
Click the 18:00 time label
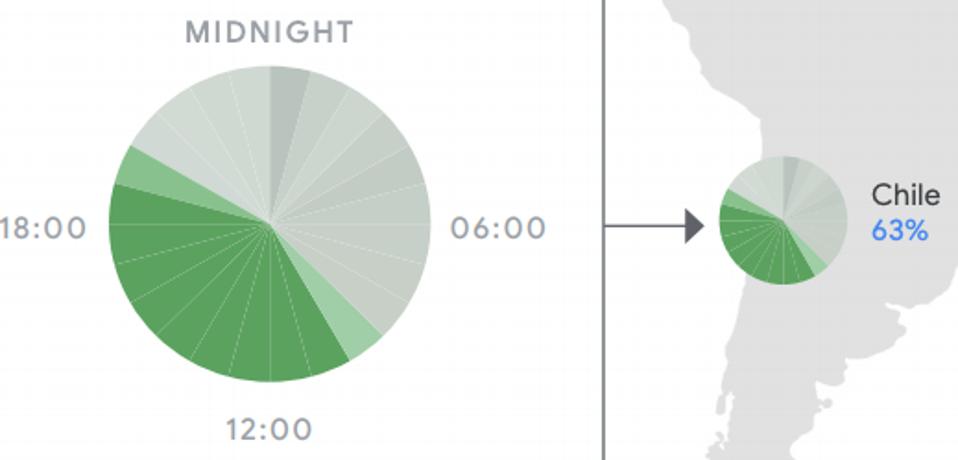[x=43, y=228]
